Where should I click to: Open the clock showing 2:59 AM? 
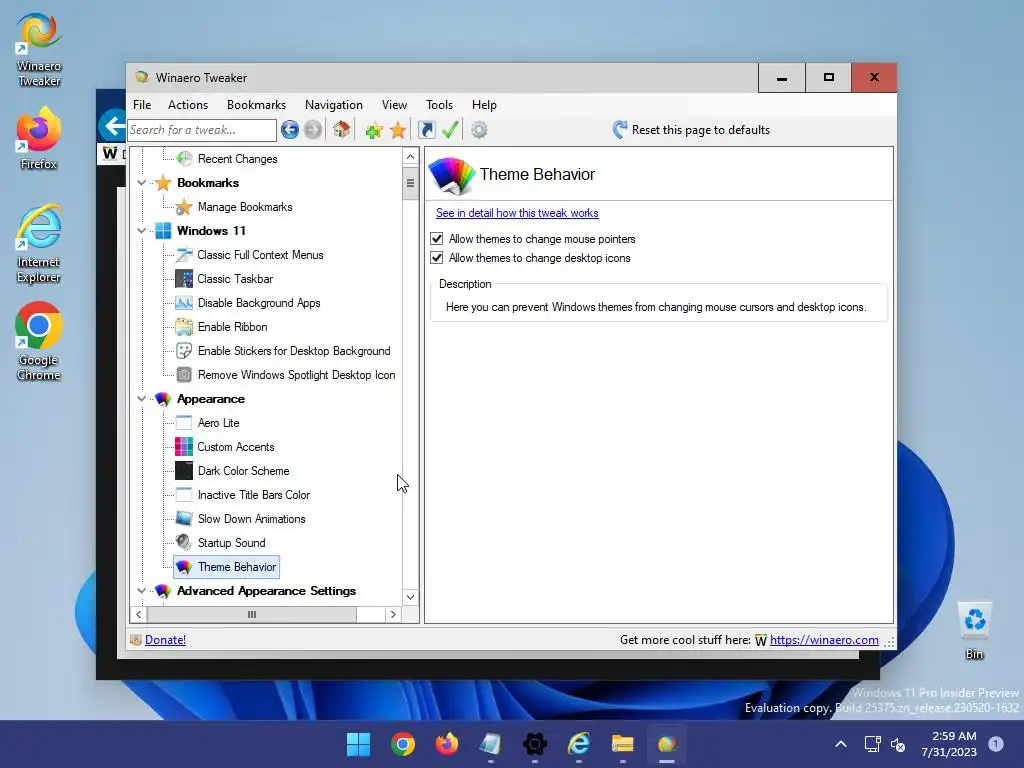click(949, 744)
